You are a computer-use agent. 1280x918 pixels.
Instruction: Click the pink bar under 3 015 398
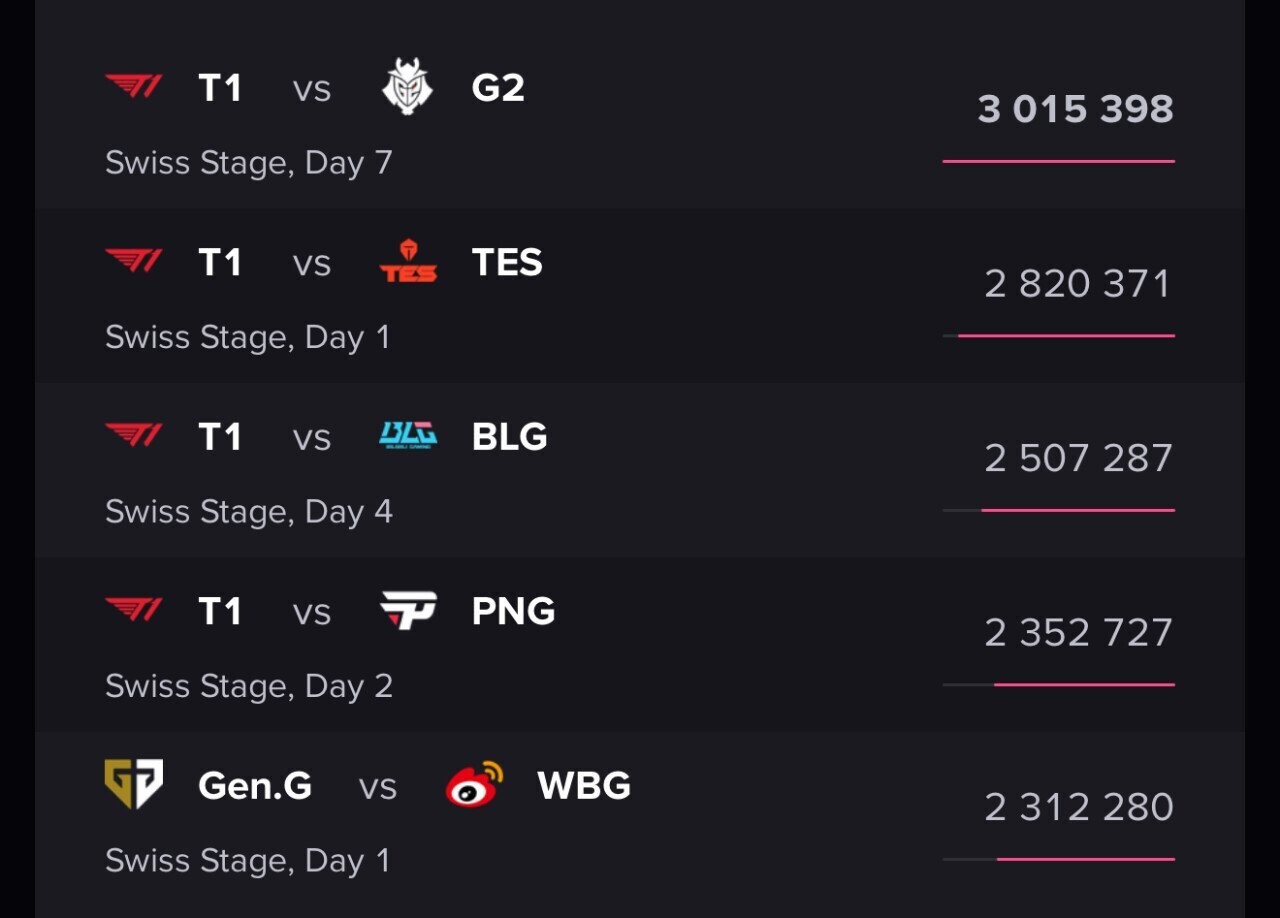pyautogui.click(x=1058, y=161)
